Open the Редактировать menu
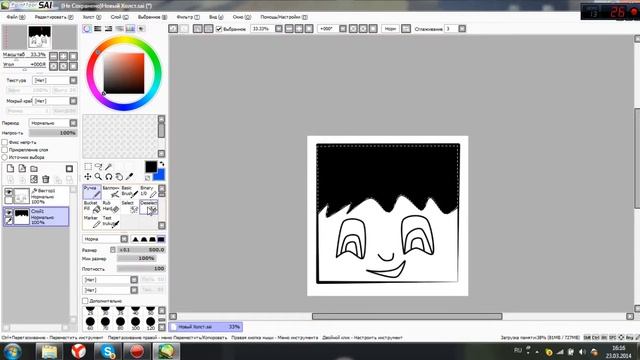This screenshot has height=360, width=640. click(54, 17)
